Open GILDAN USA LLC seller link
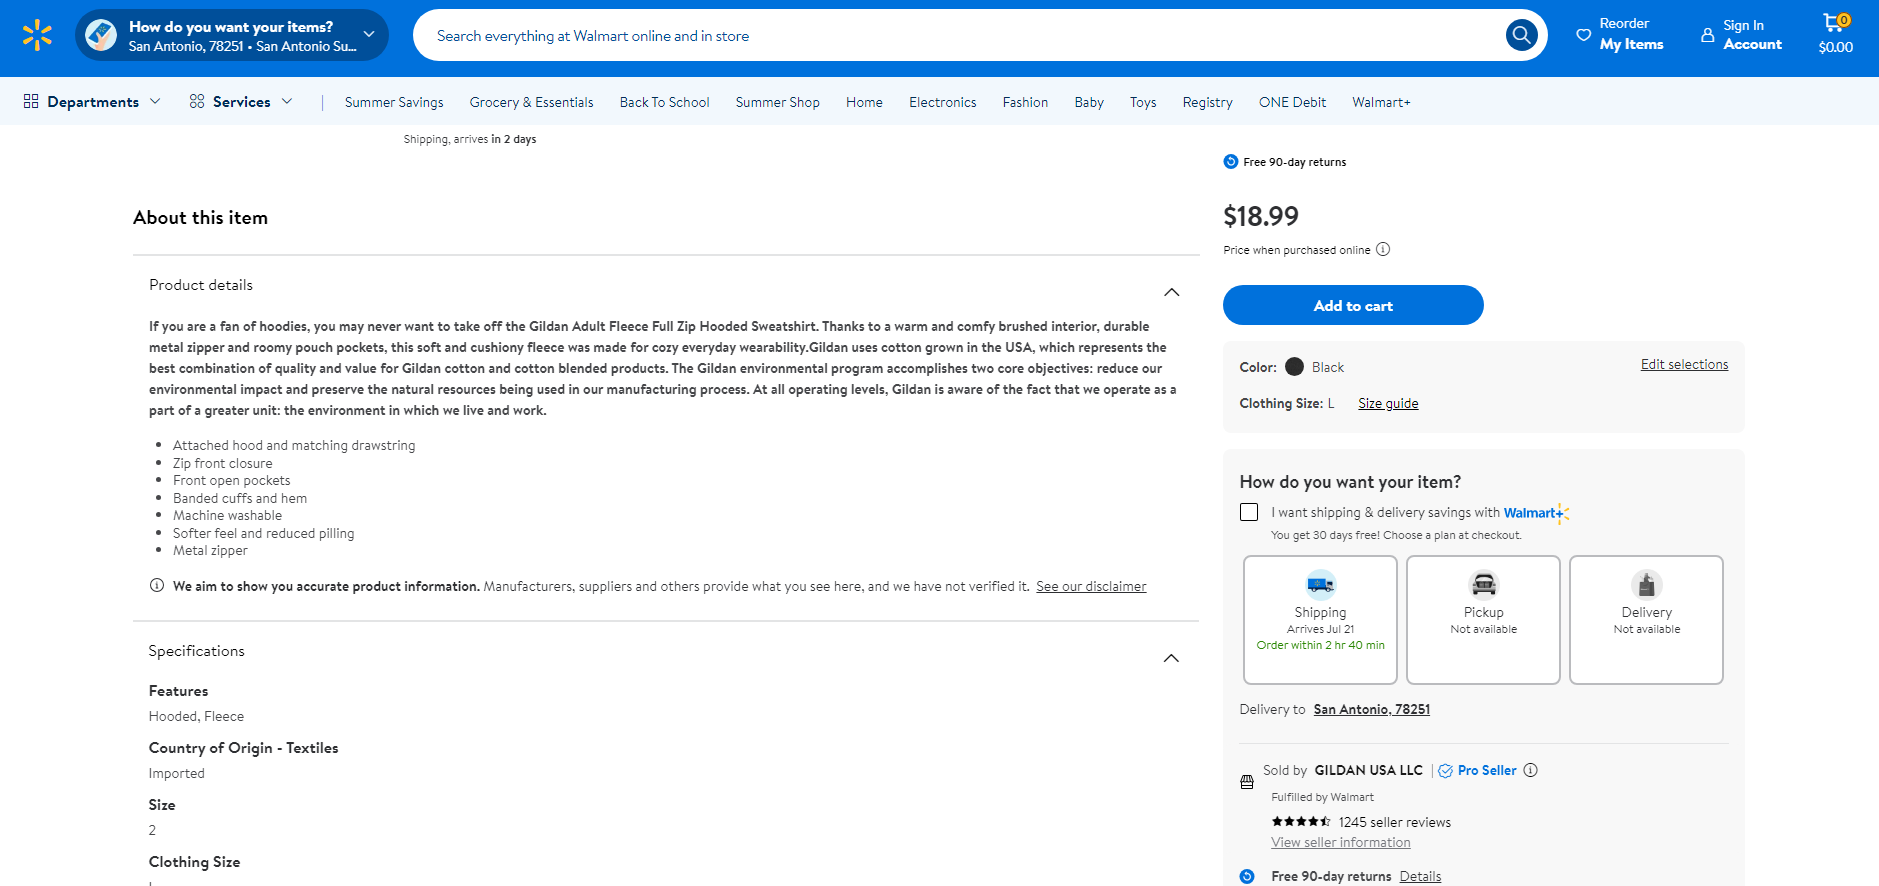Image resolution: width=1879 pixels, height=886 pixels. pos(1368,770)
